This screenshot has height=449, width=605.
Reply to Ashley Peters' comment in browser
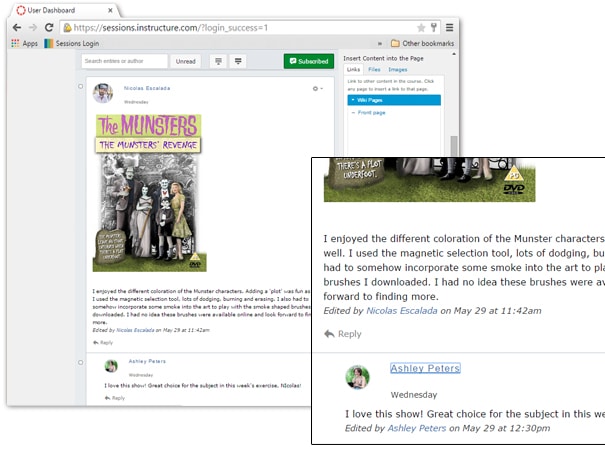115,398
